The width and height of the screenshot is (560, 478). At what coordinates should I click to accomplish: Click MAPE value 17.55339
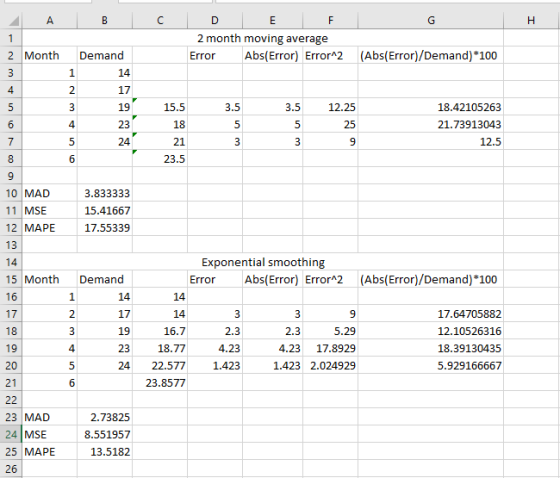105,228
